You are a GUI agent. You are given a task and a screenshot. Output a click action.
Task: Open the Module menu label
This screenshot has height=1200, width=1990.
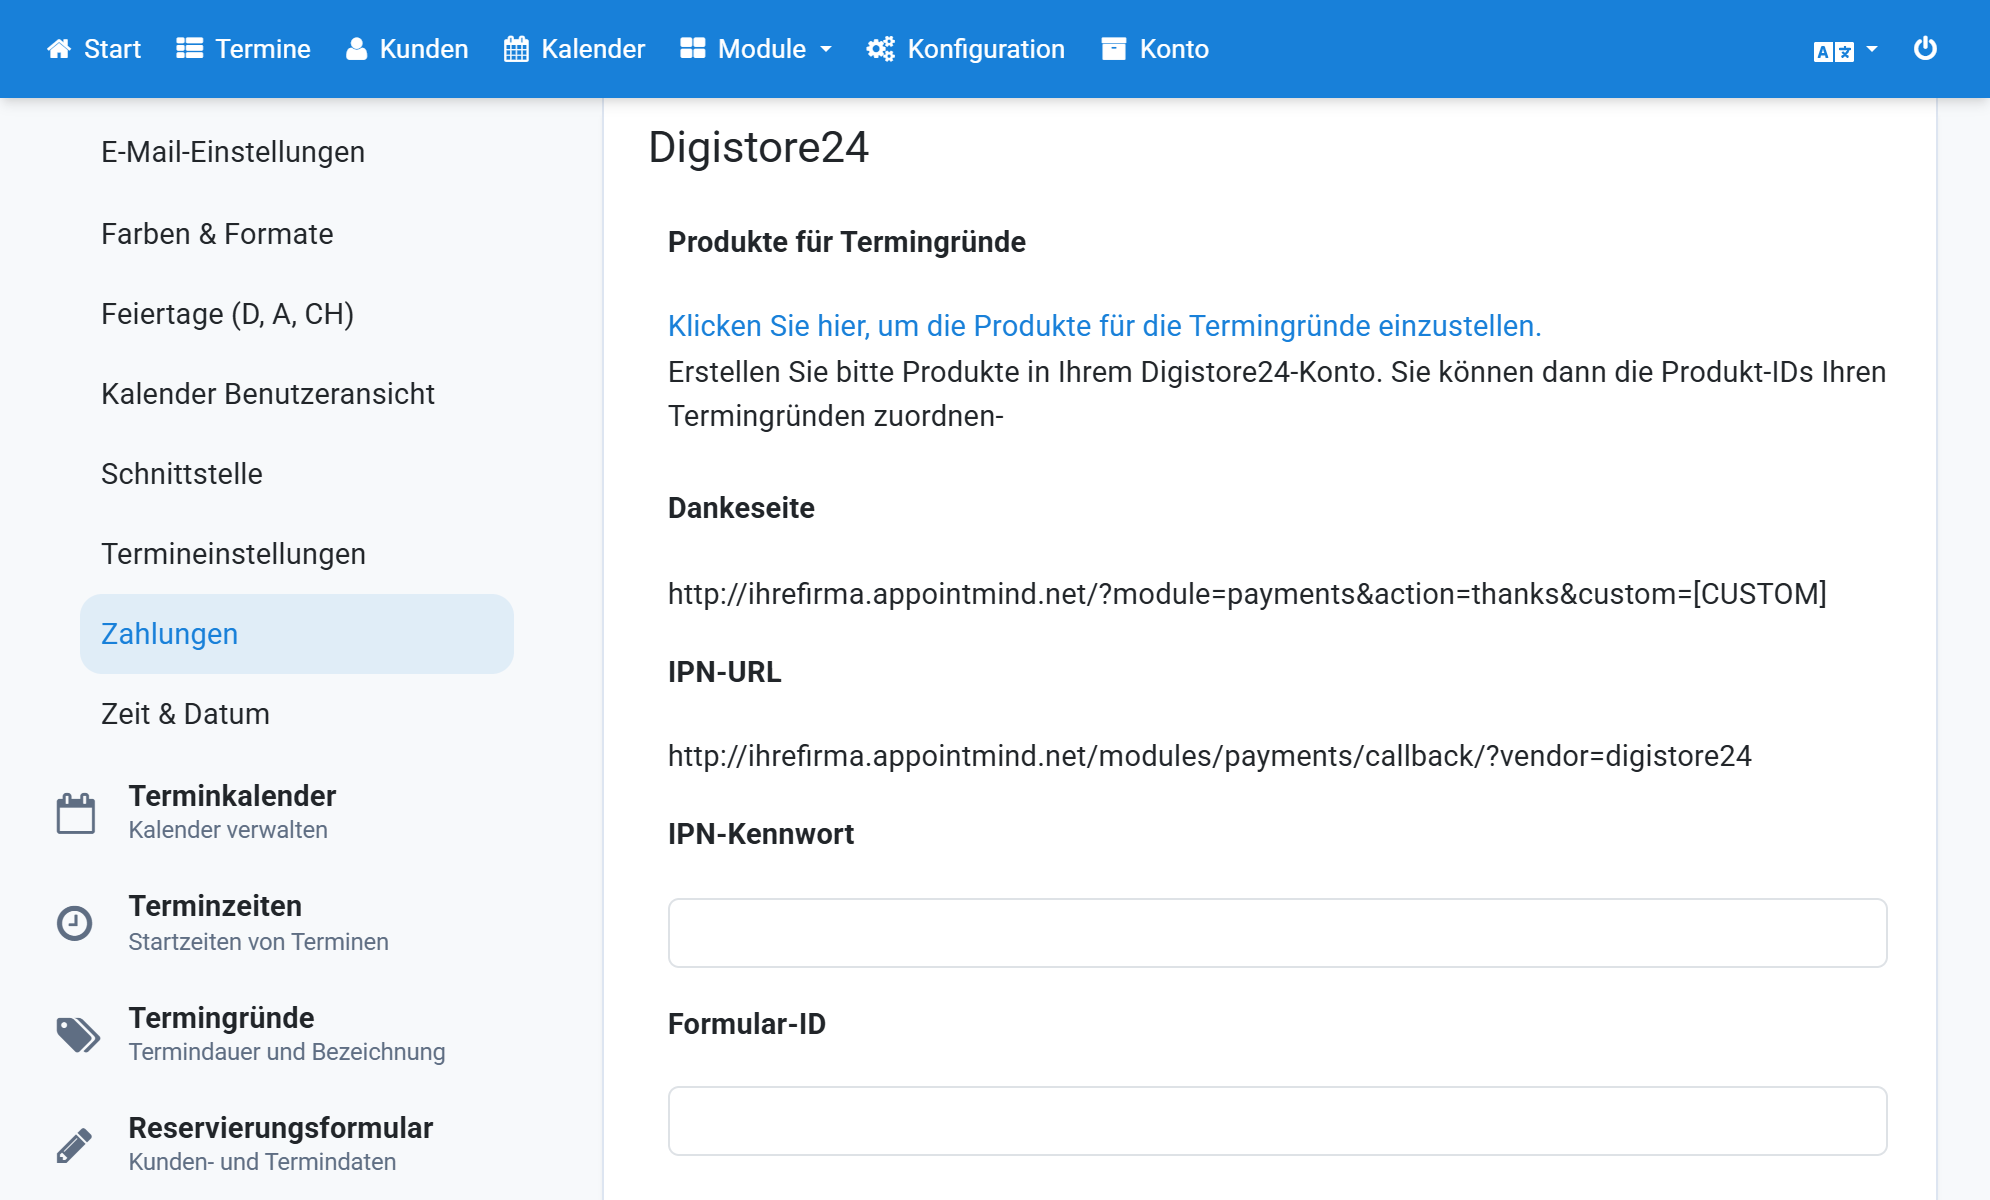point(762,49)
